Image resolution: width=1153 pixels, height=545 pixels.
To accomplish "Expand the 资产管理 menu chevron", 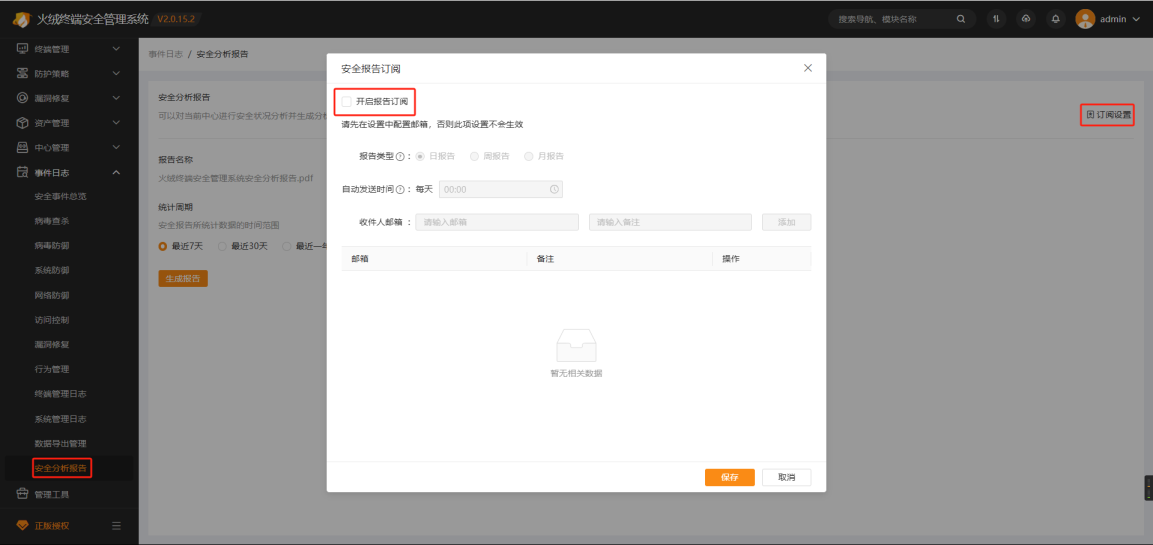I will [x=116, y=123].
